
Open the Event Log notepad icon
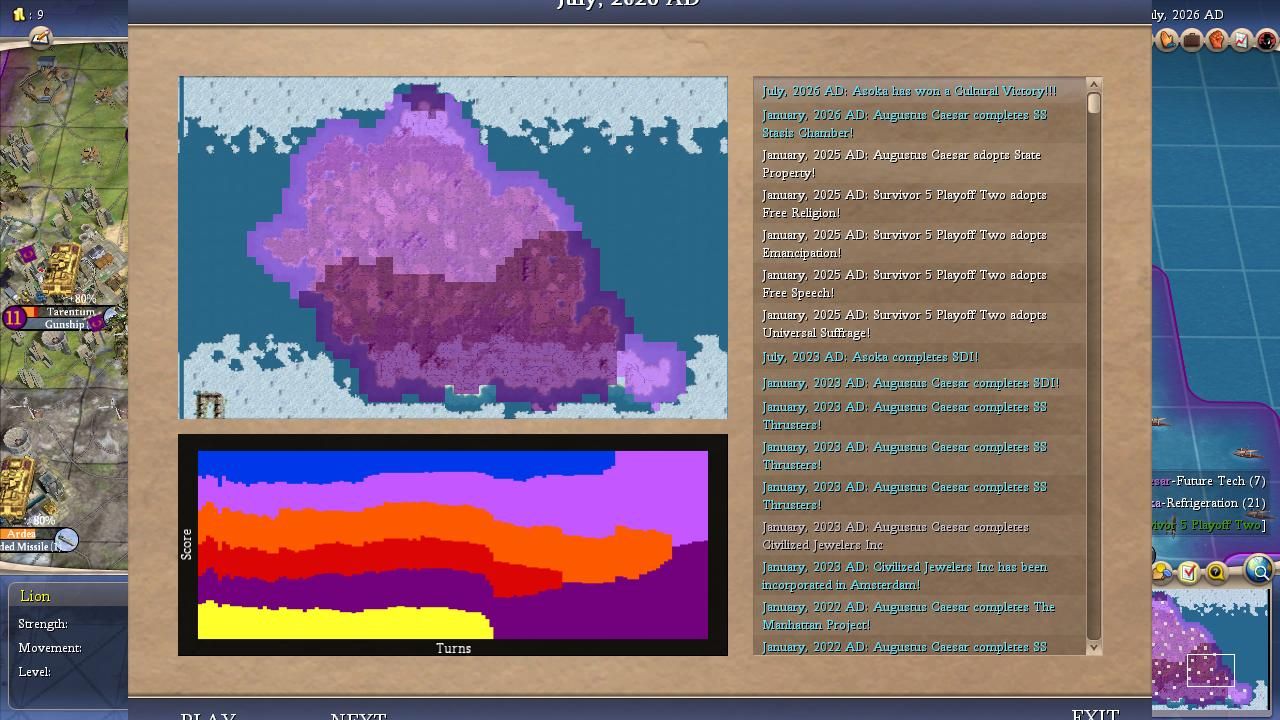[x=40, y=38]
